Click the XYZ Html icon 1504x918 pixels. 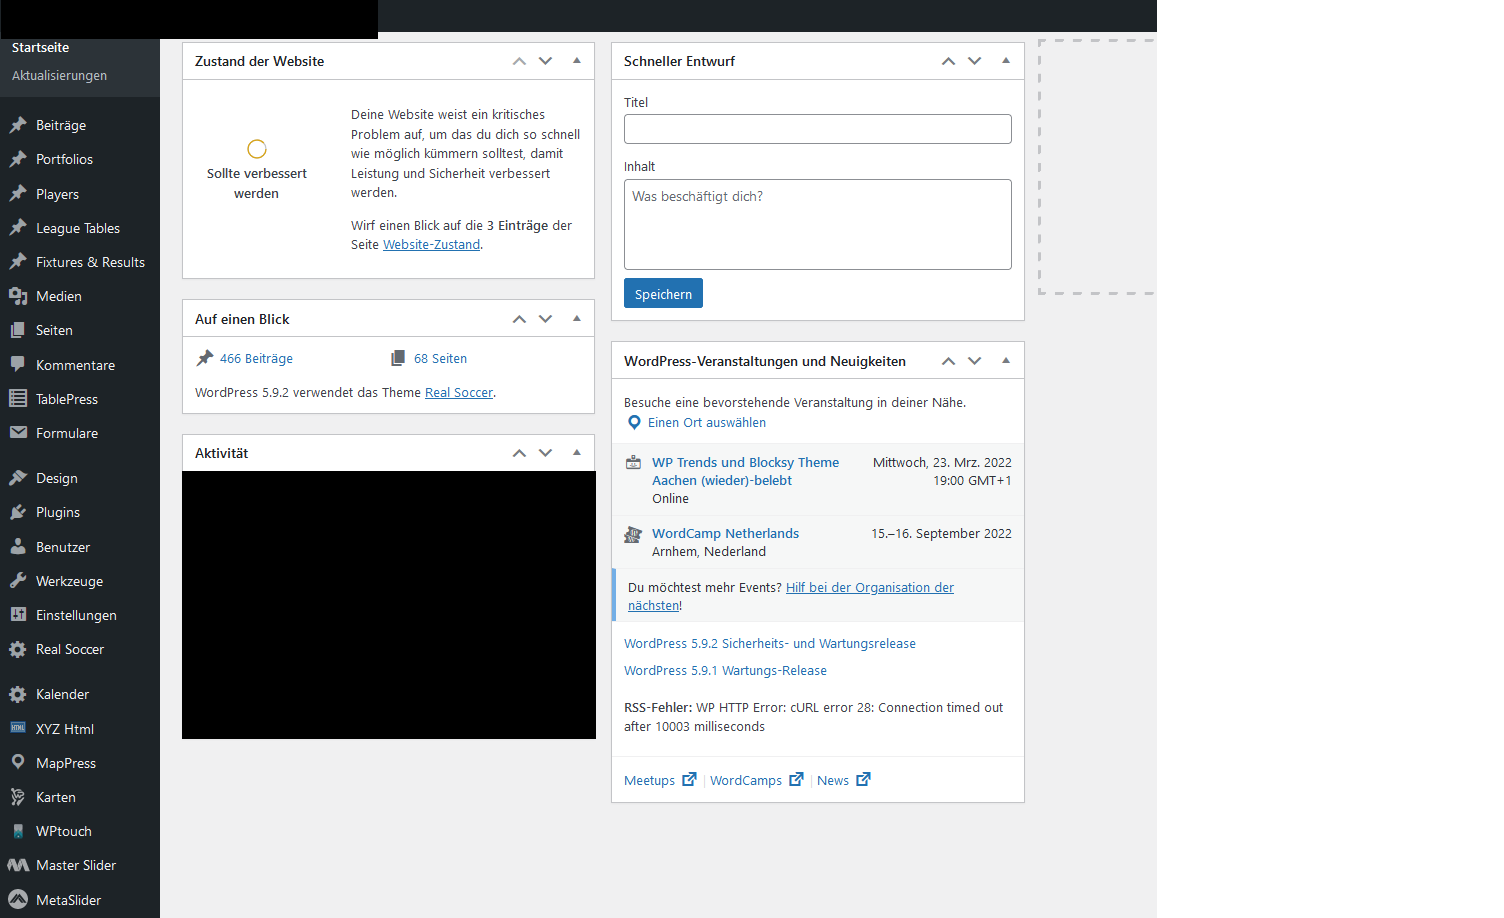(18, 728)
